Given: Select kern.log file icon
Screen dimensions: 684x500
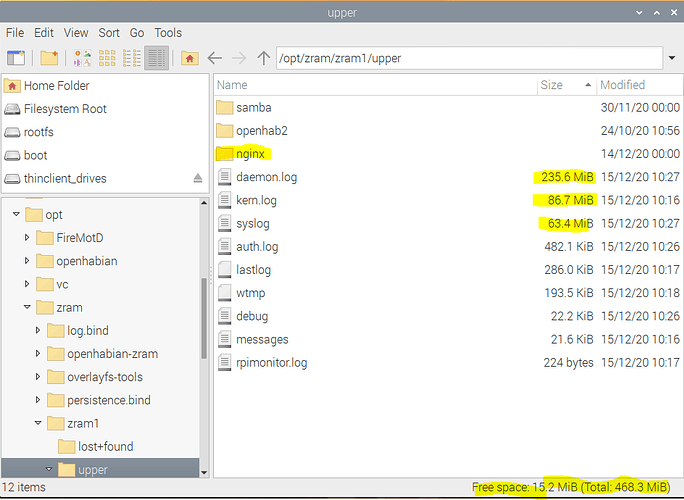Looking at the screenshot, I should click(225, 200).
